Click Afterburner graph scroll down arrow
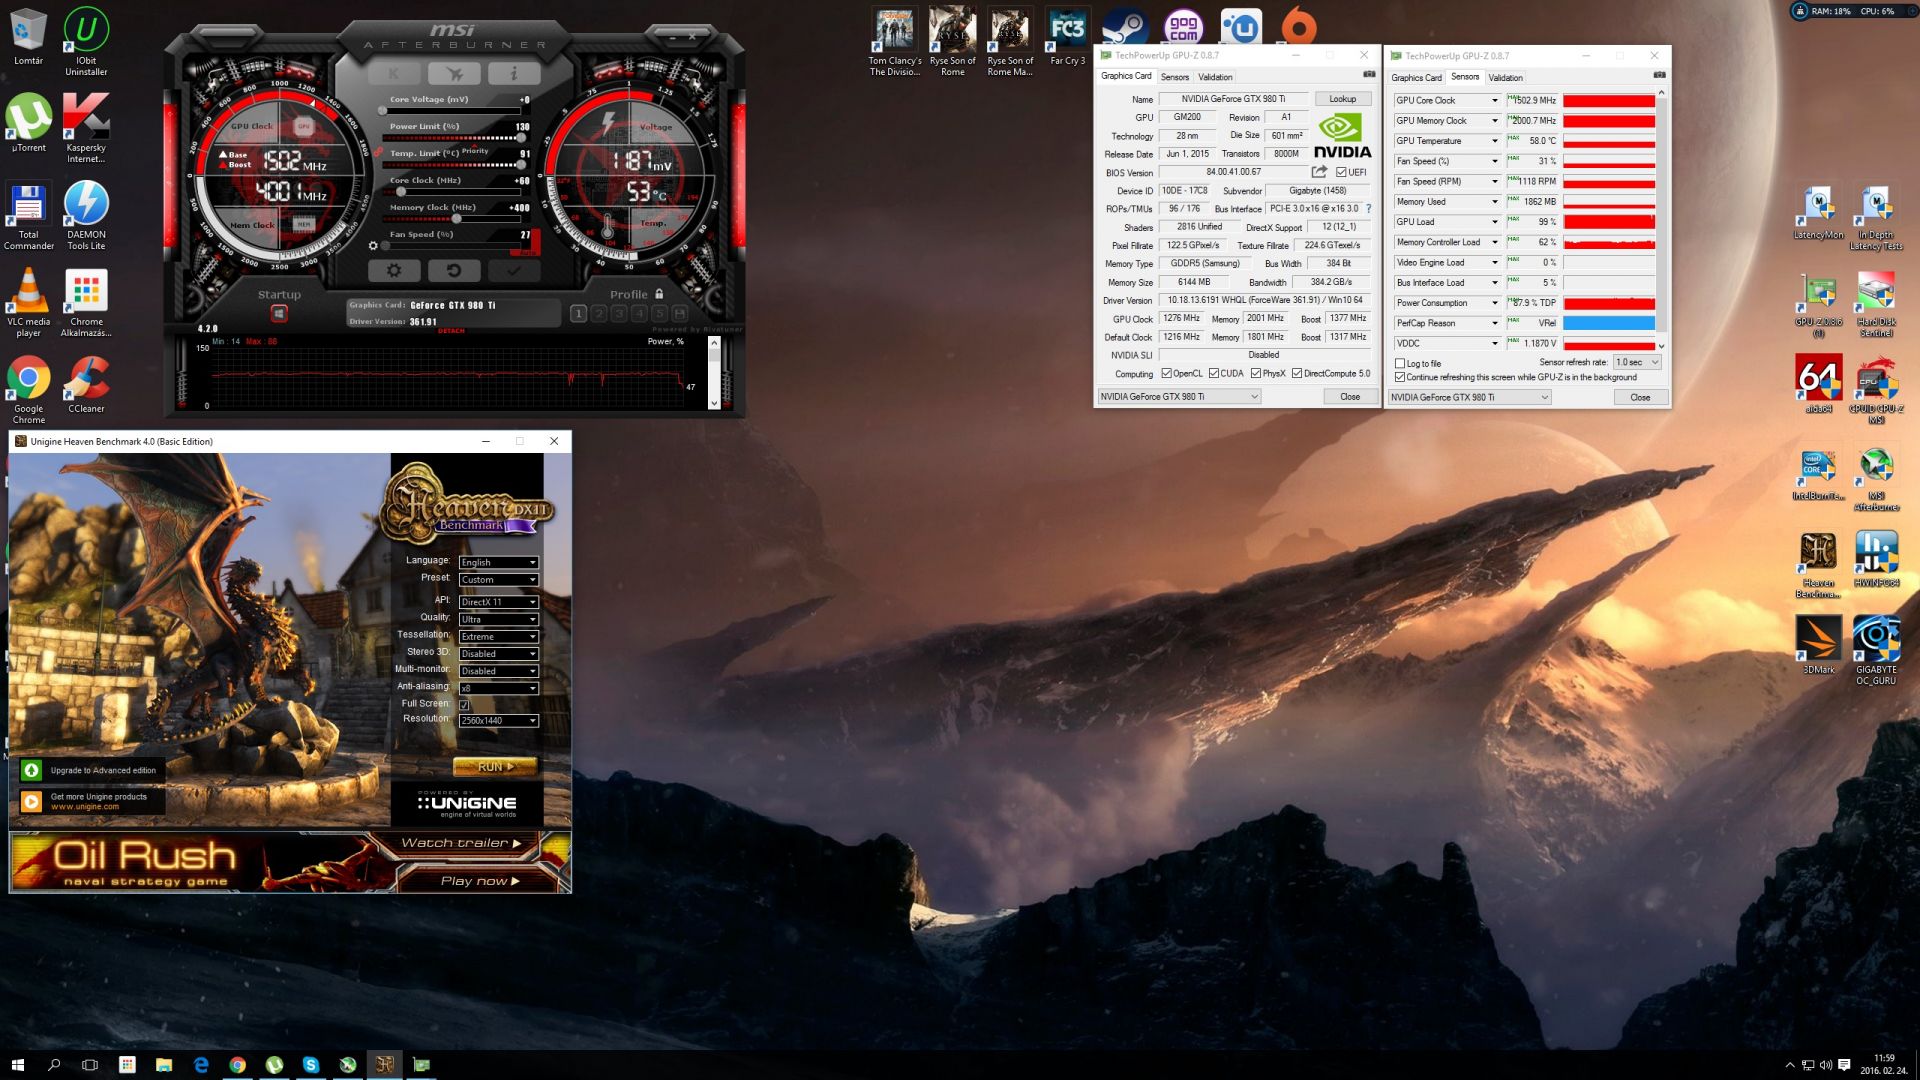The image size is (1920, 1080). (714, 403)
